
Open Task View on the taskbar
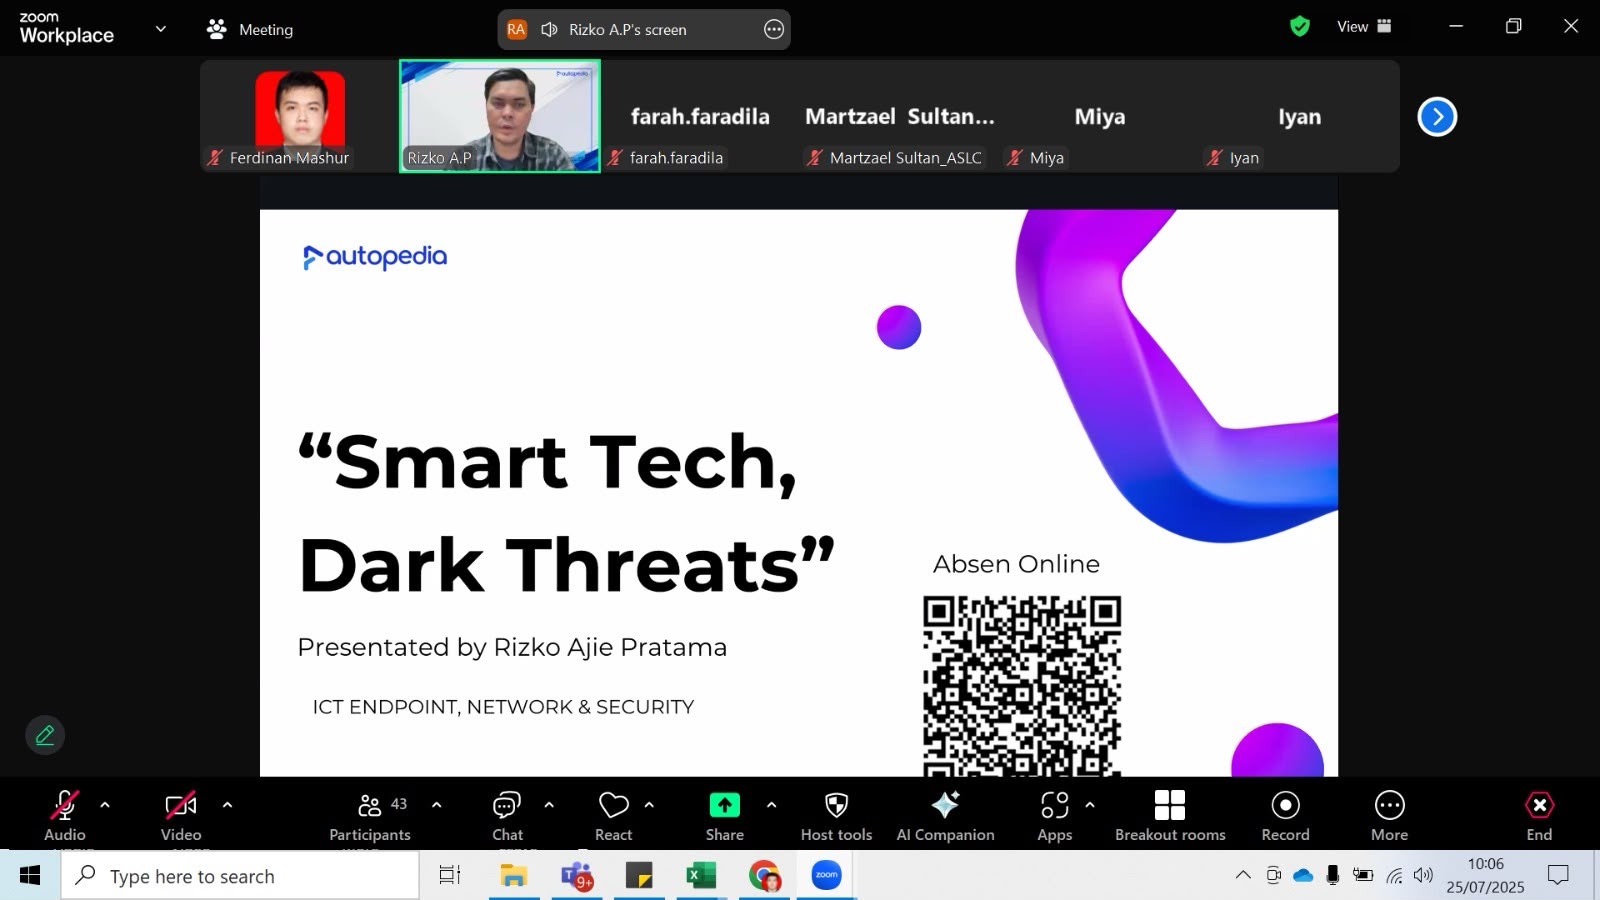tap(450, 876)
